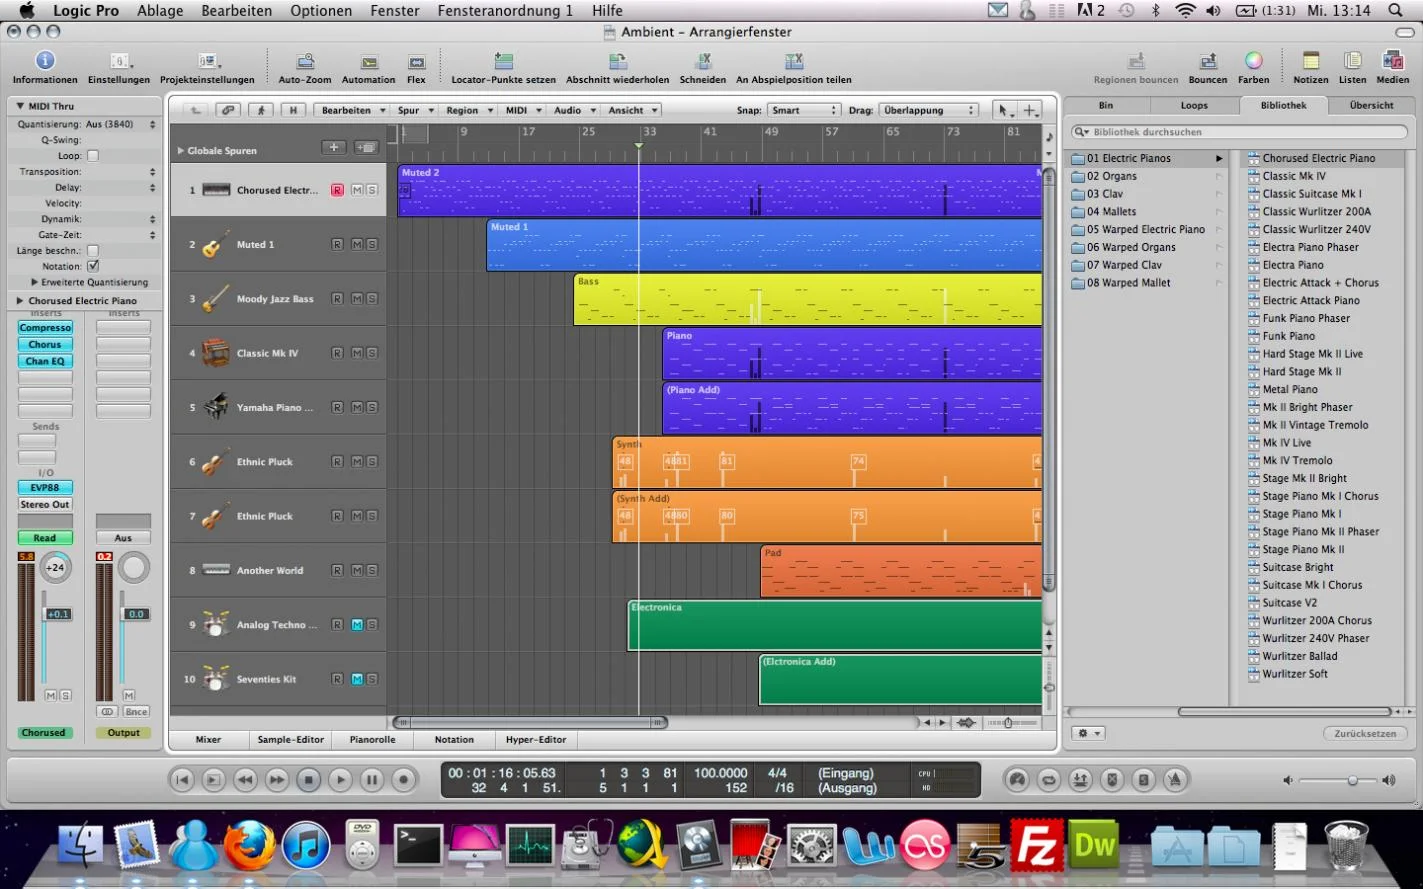Open the Snap dropdown menu
The height and width of the screenshot is (889, 1423).
[803, 111]
